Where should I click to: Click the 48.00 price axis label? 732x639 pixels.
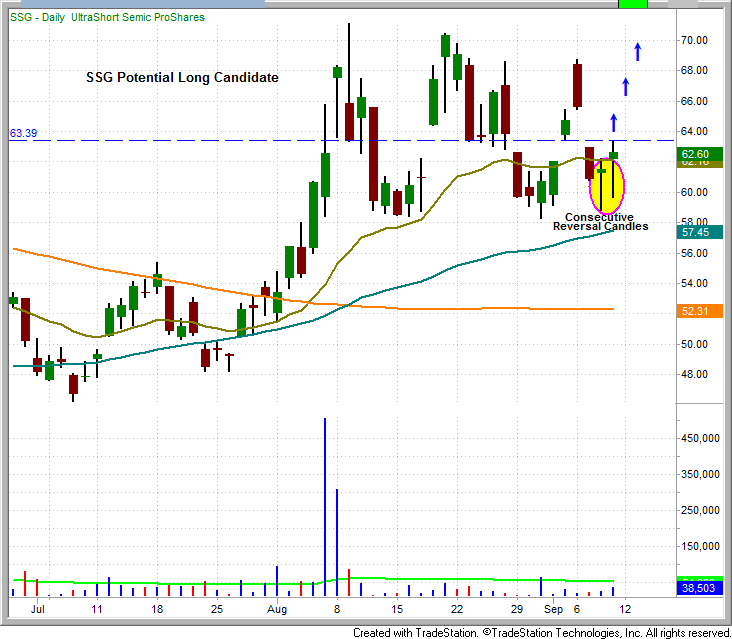pyautogui.click(x=694, y=374)
